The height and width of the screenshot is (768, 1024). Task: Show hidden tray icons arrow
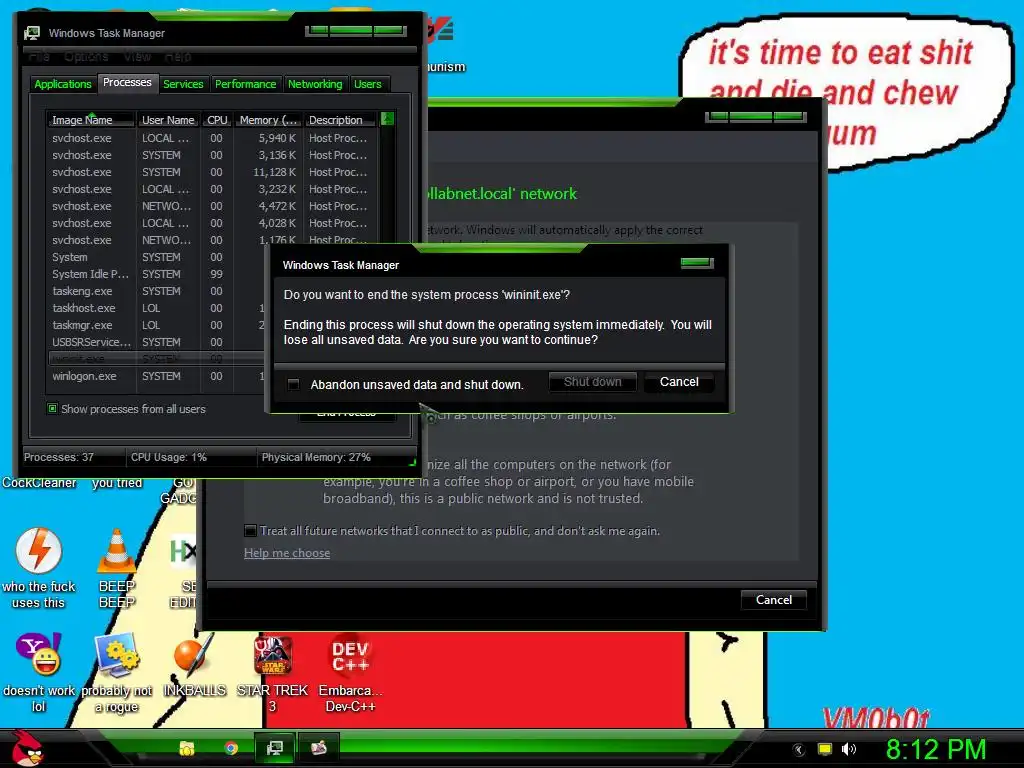(798, 750)
